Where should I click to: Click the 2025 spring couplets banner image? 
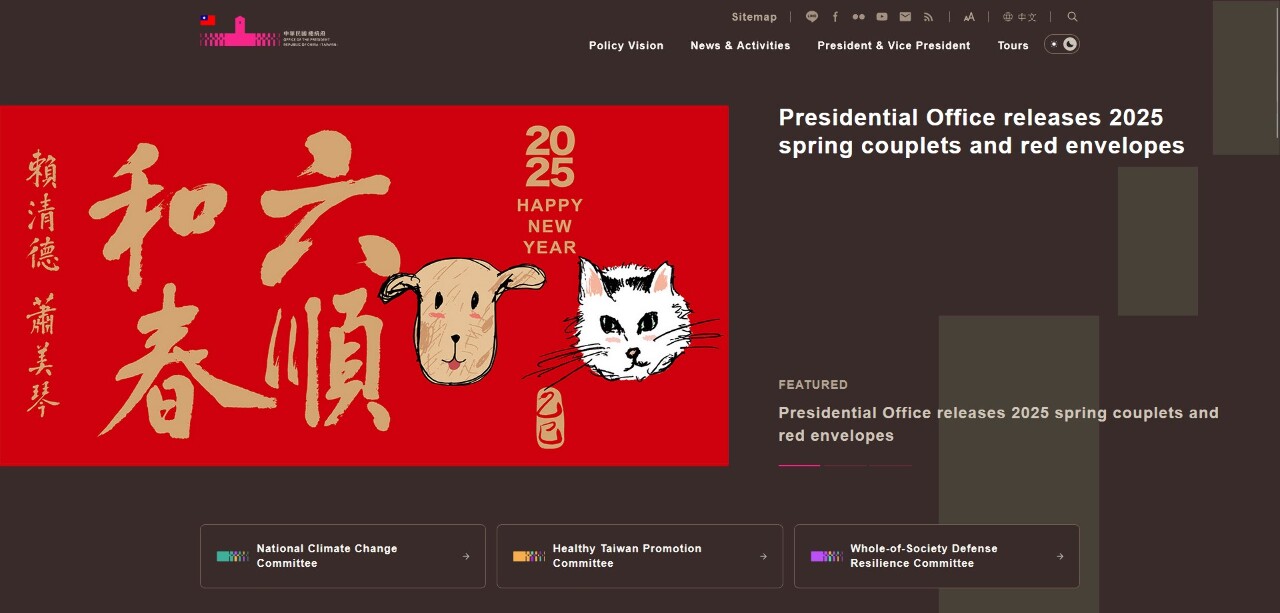pyautogui.click(x=364, y=285)
